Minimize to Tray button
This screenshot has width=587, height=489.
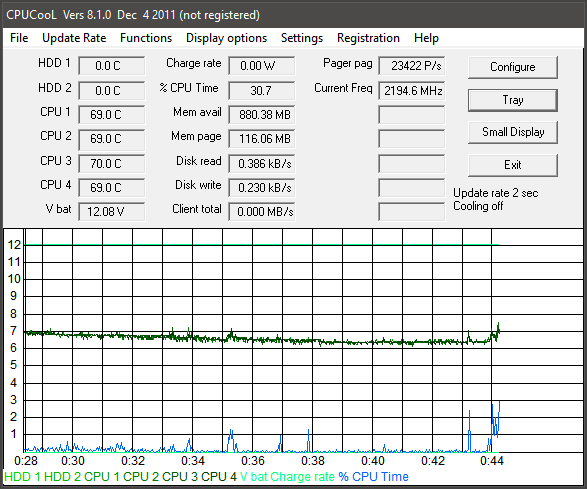(513, 100)
